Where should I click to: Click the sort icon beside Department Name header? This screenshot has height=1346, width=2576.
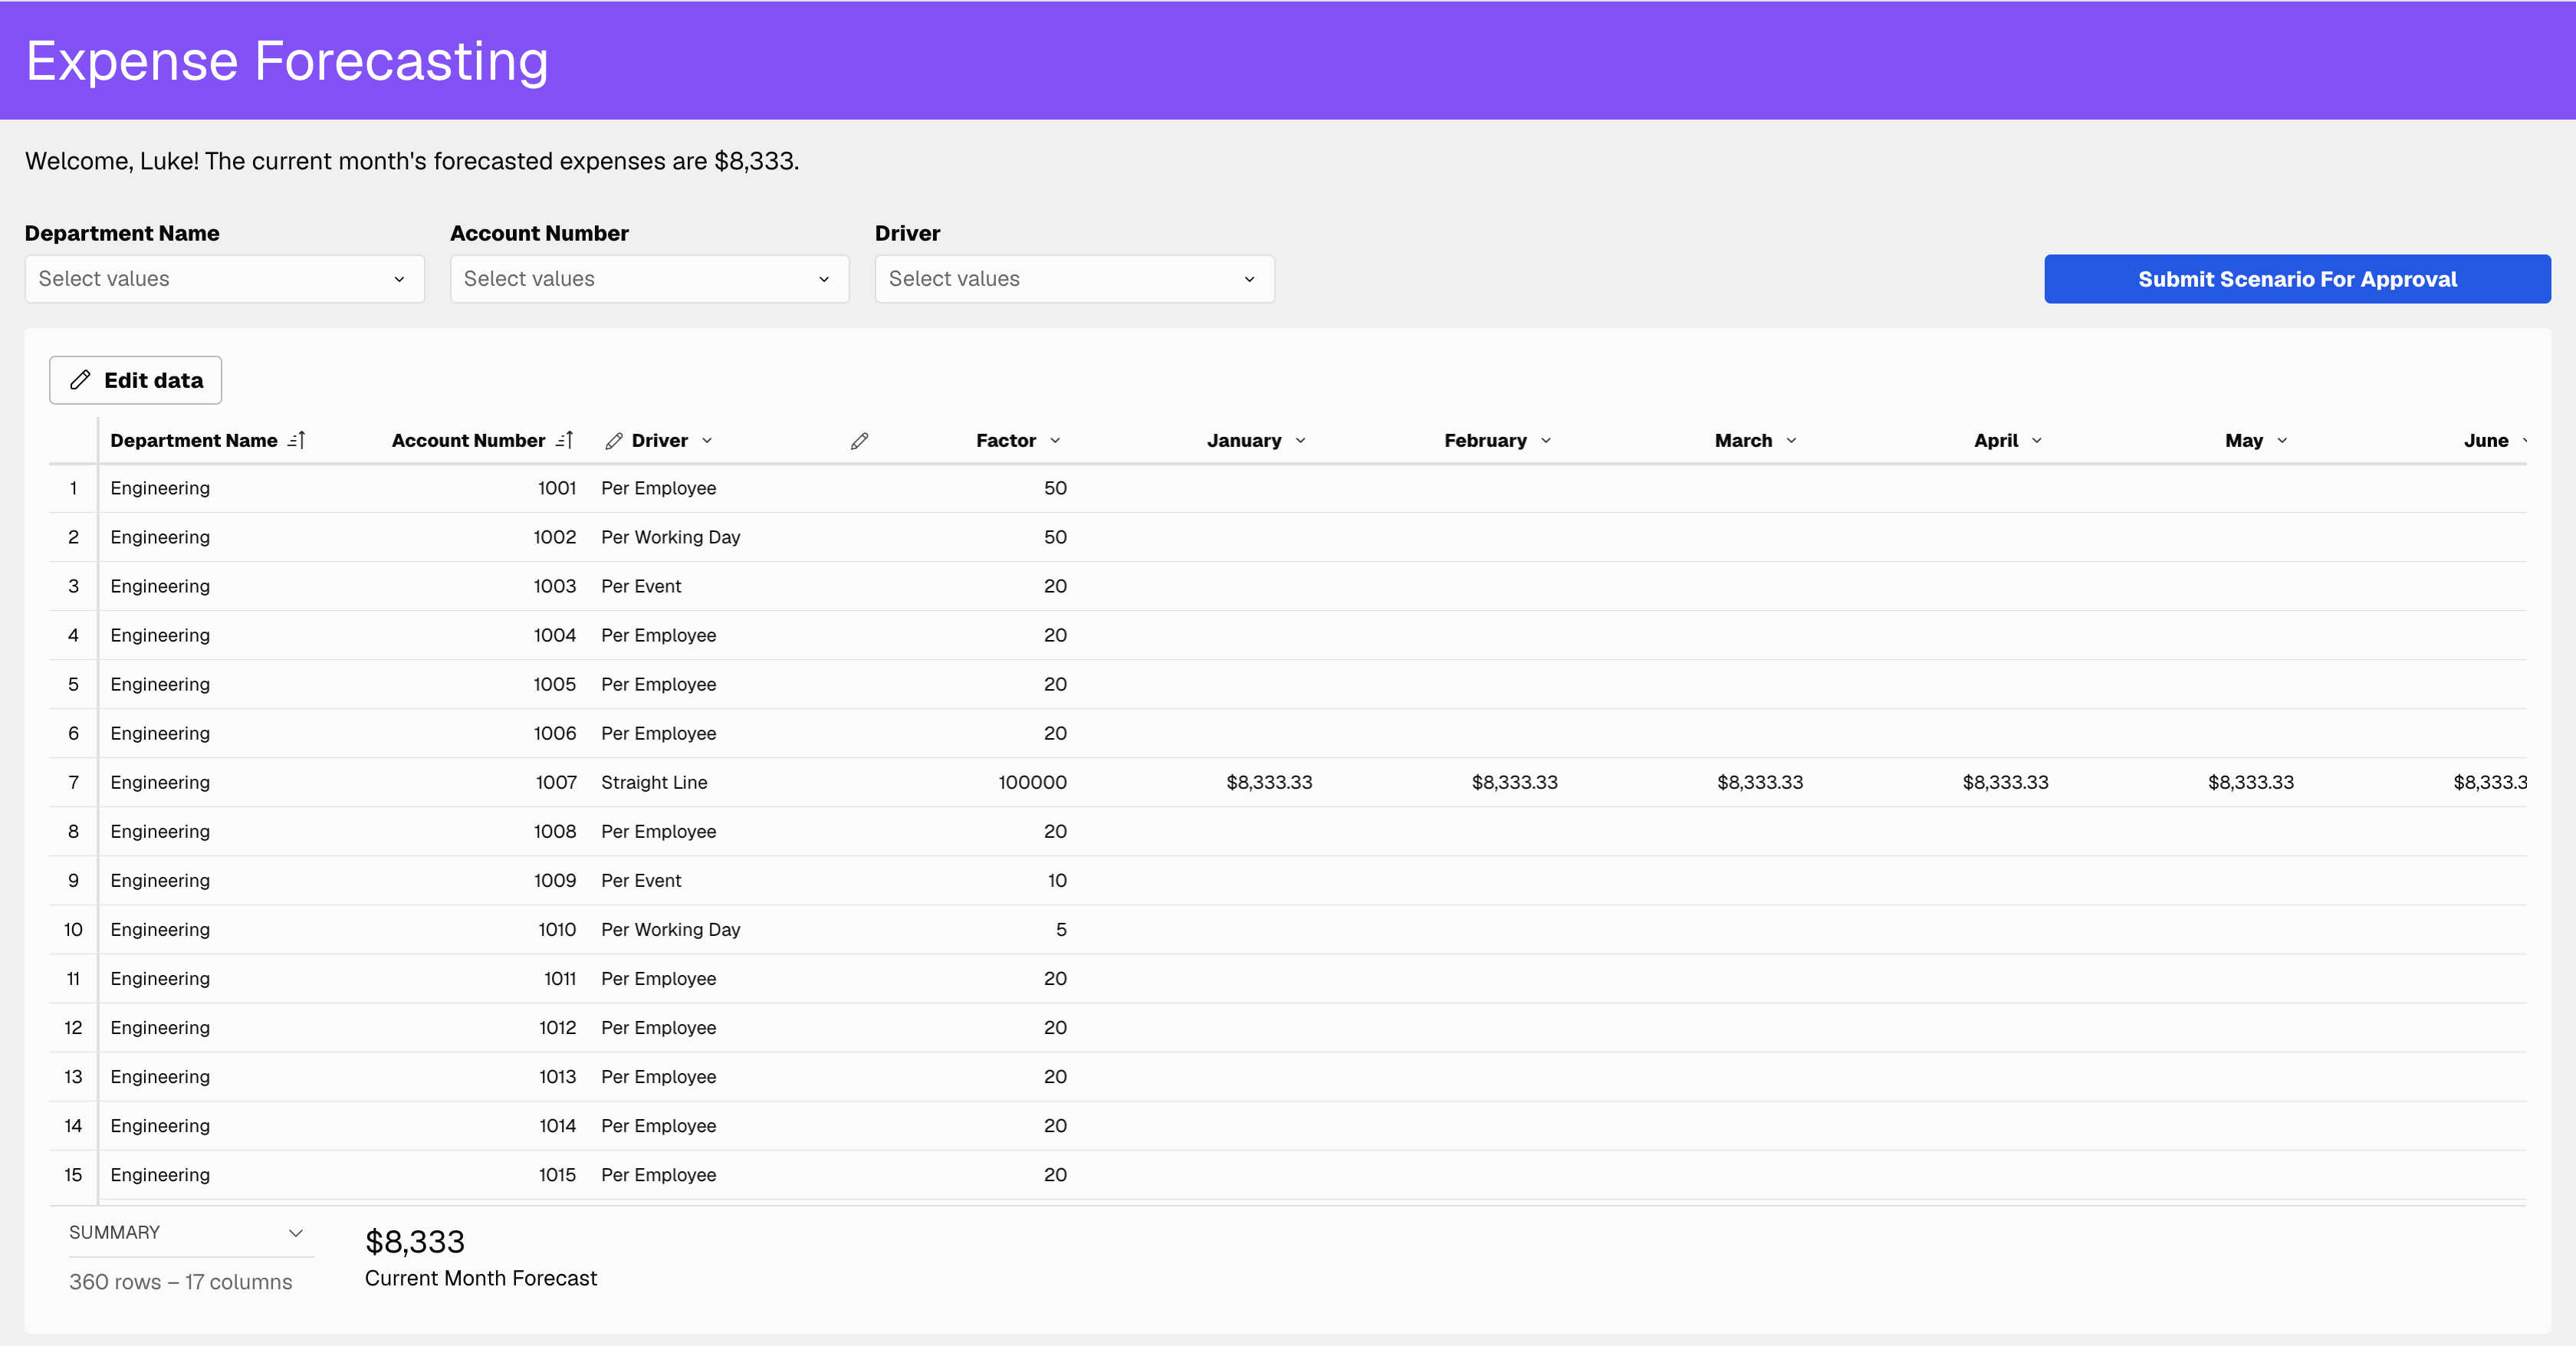click(x=297, y=440)
